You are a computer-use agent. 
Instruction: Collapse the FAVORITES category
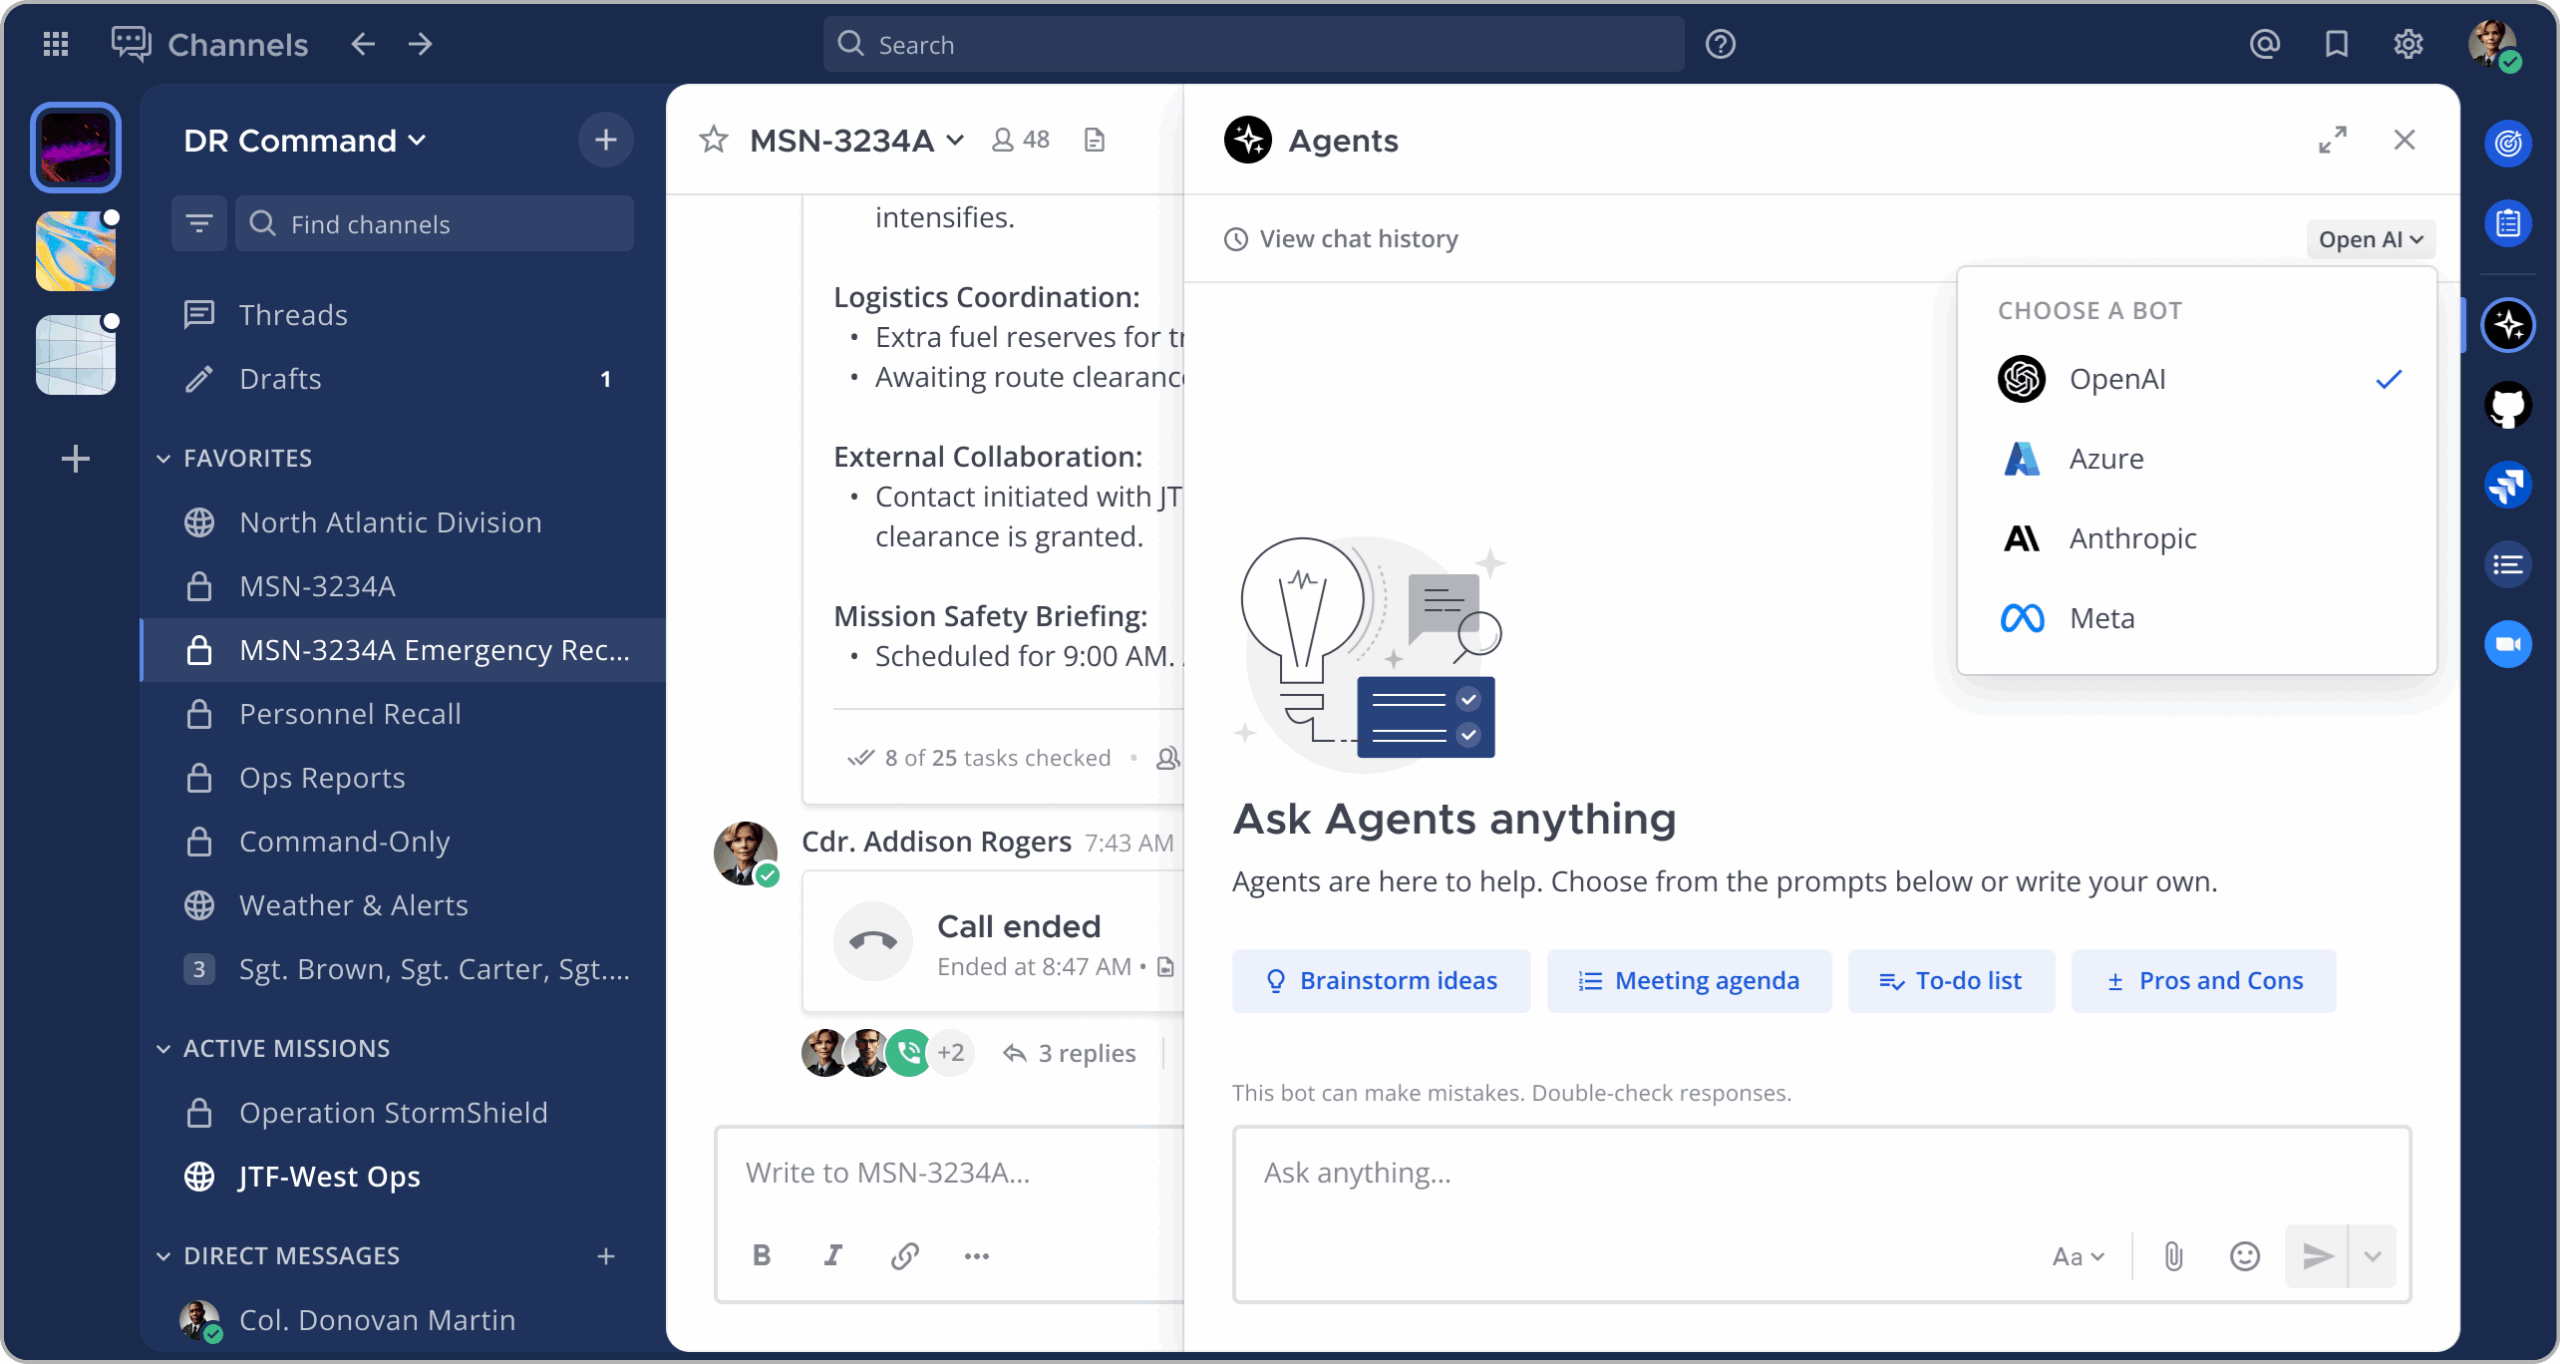pyautogui.click(x=236, y=458)
